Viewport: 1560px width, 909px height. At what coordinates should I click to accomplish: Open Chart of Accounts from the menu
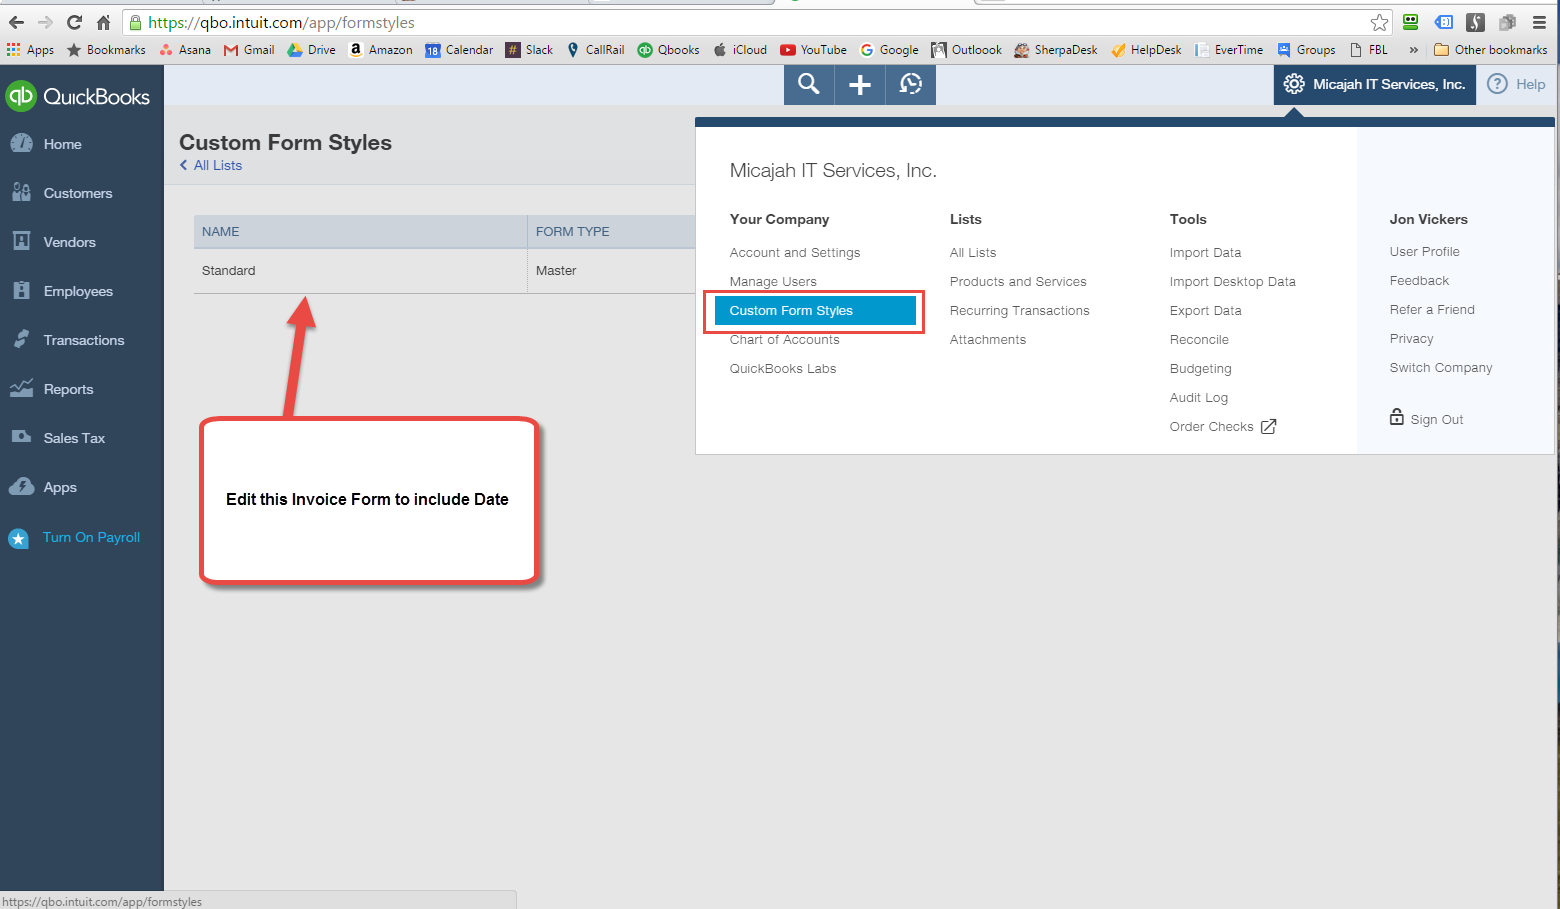[784, 339]
